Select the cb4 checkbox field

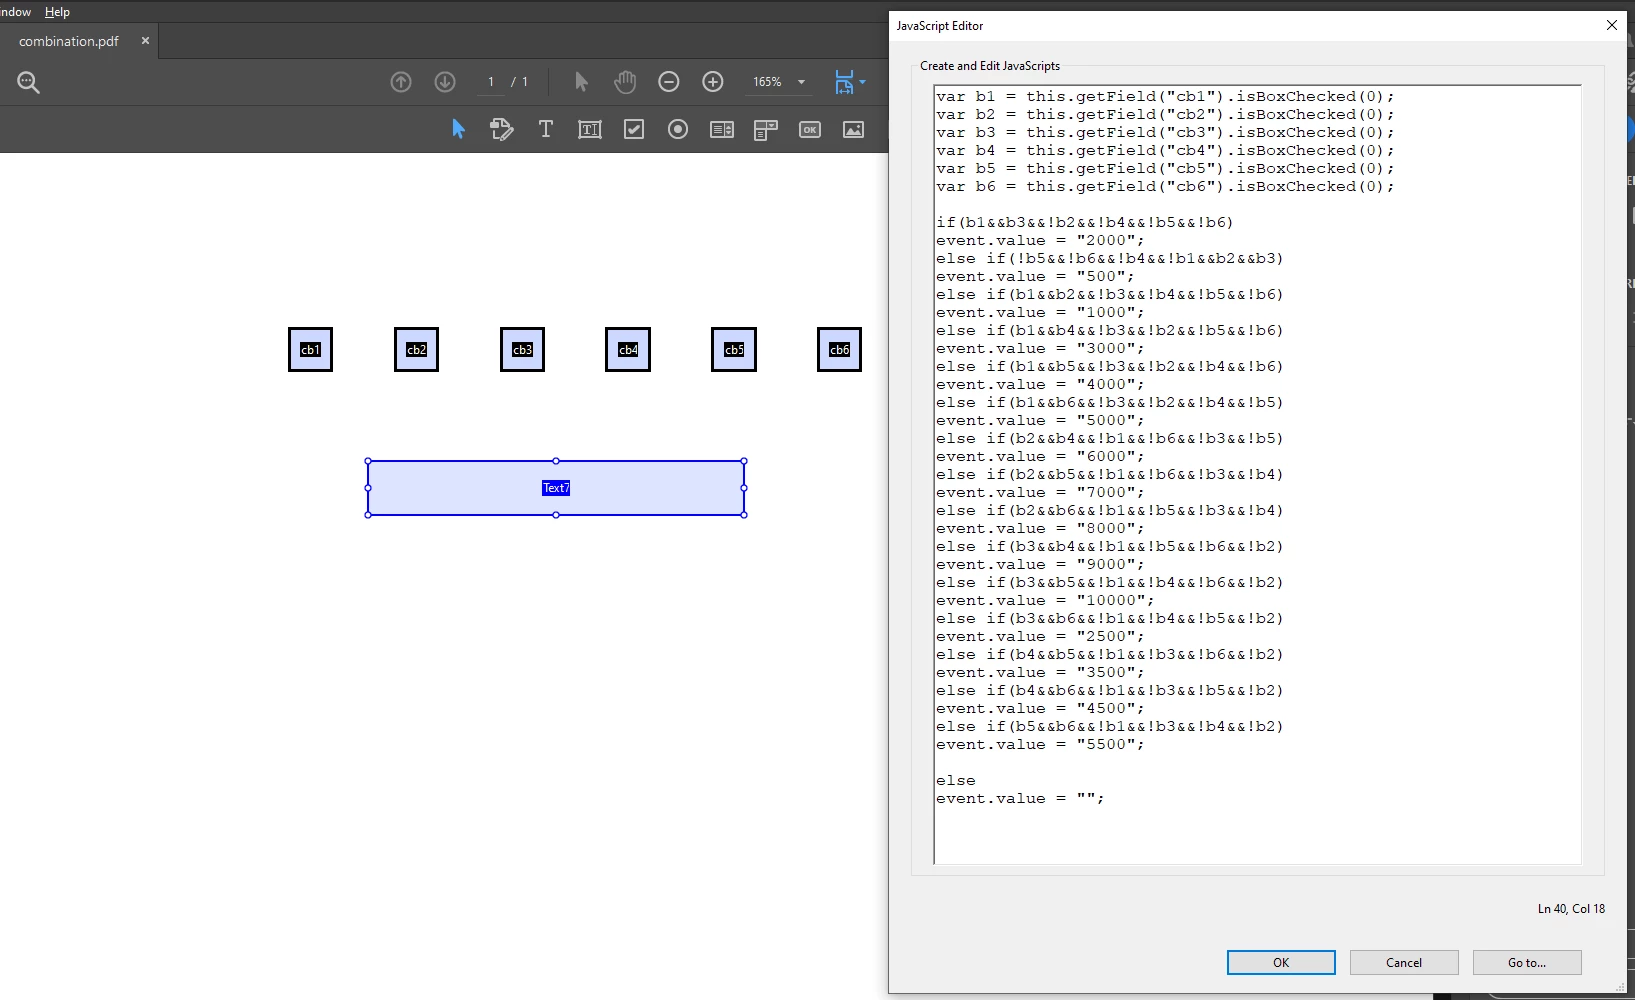(x=628, y=350)
